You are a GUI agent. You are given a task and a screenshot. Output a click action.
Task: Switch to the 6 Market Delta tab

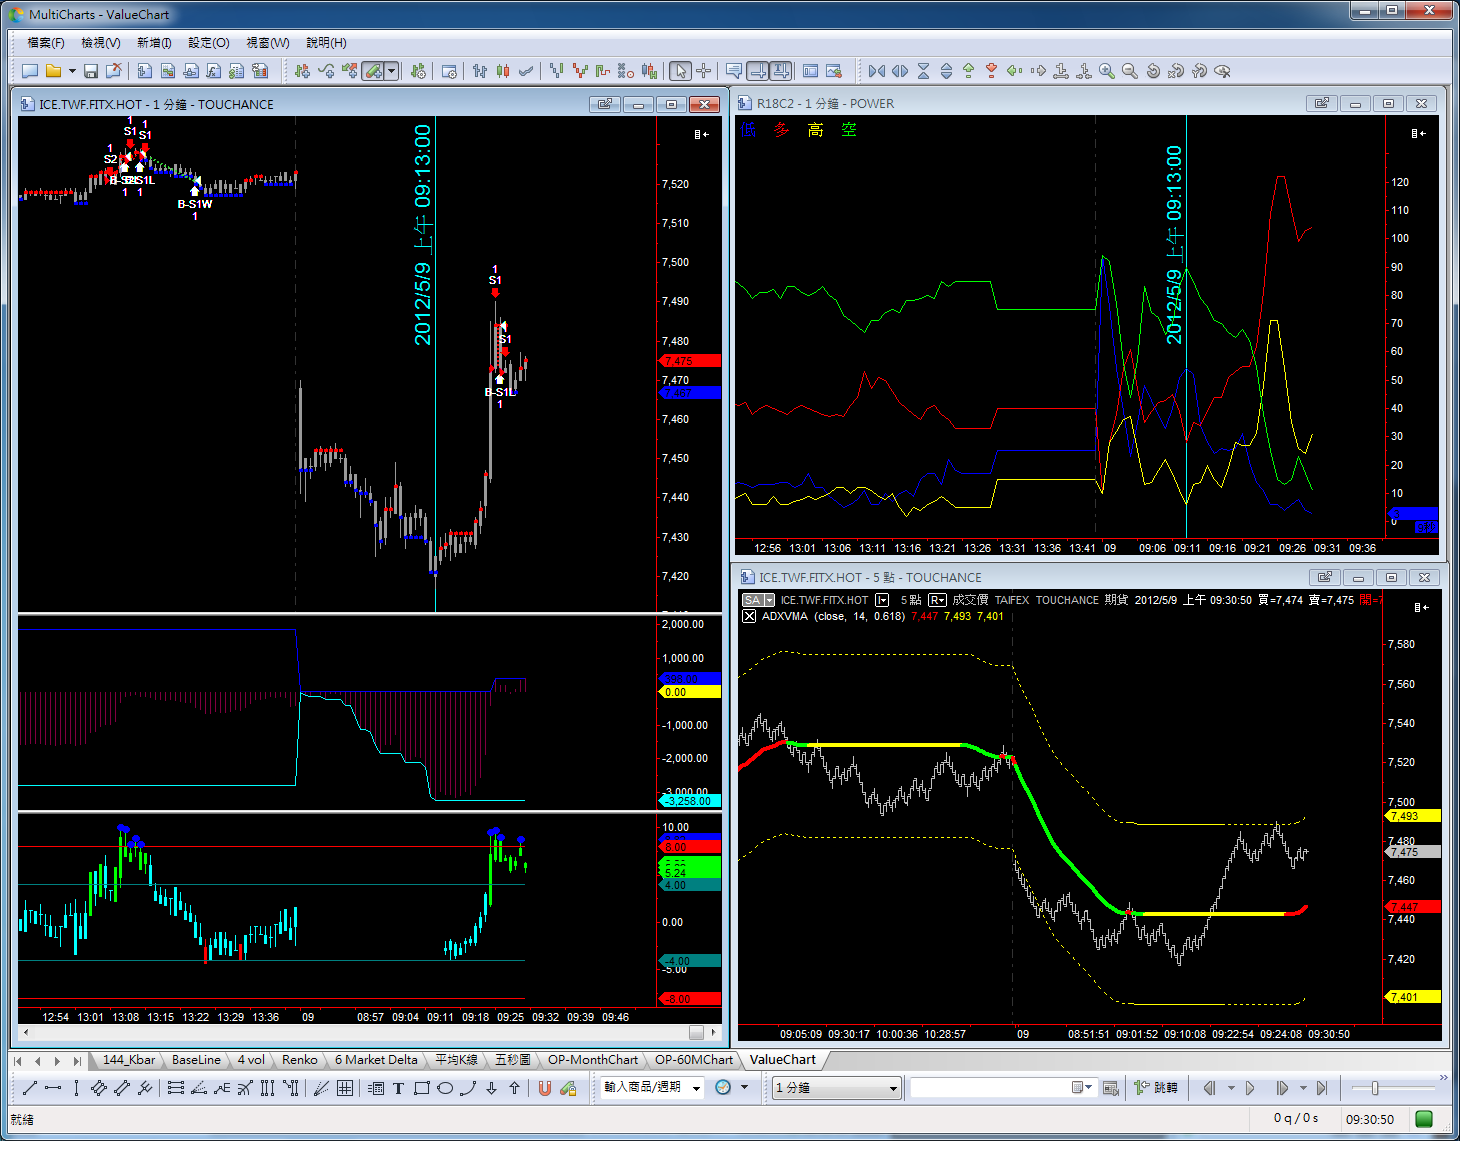[x=376, y=1060]
